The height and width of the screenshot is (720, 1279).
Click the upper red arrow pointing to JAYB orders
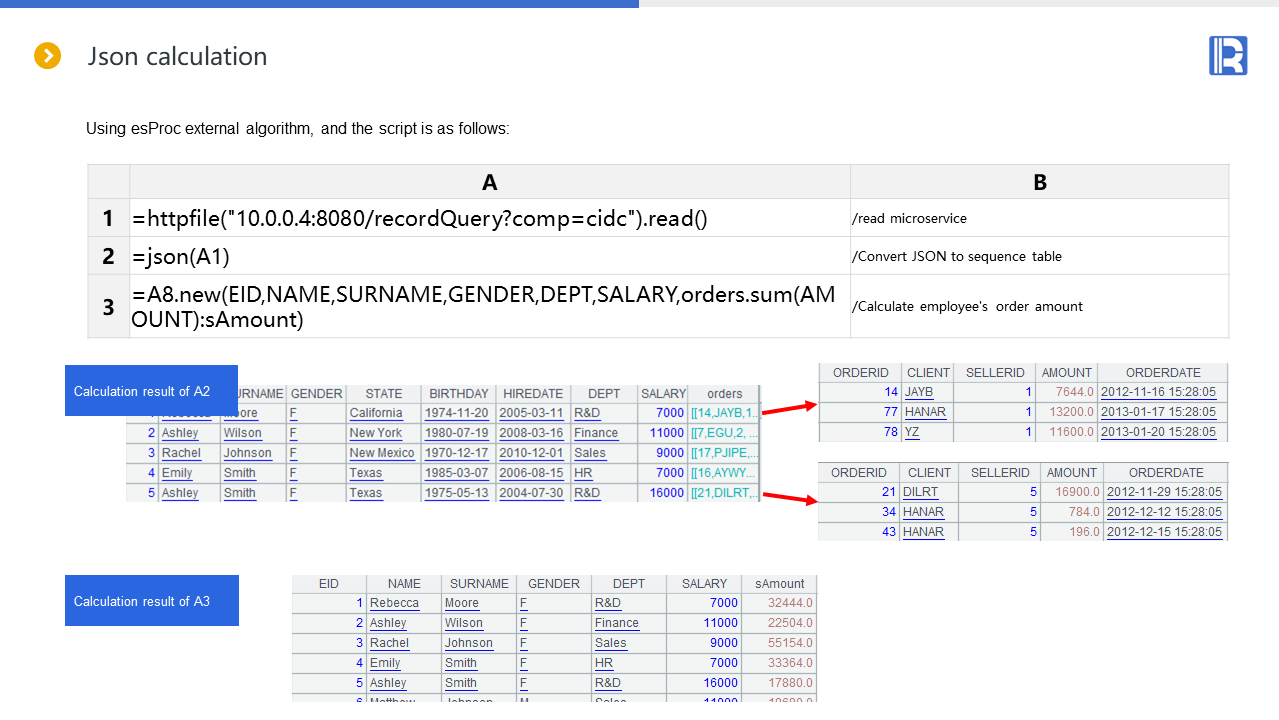(789, 407)
